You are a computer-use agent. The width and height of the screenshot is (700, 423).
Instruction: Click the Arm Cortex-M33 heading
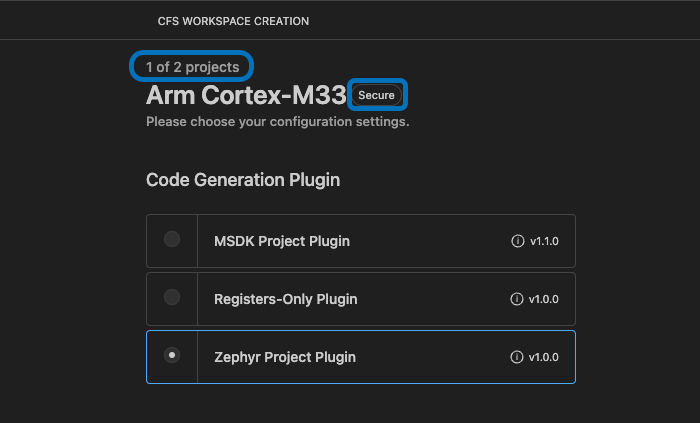[x=245, y=95]
